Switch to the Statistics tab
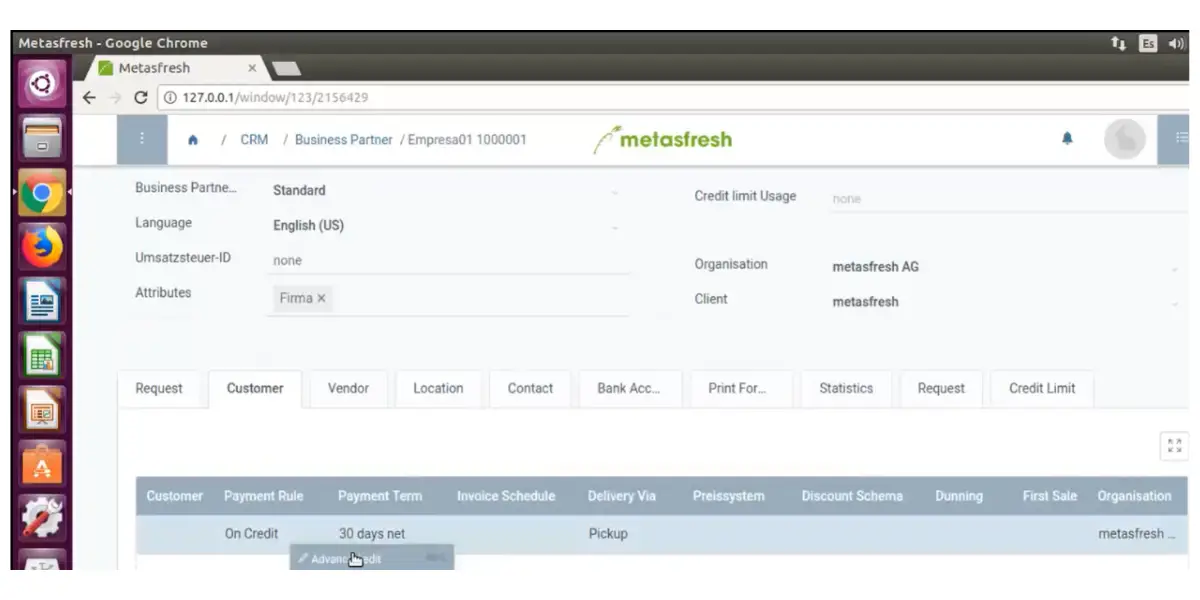The width and height of the screenshot is (1200, 600). (846, 388)
